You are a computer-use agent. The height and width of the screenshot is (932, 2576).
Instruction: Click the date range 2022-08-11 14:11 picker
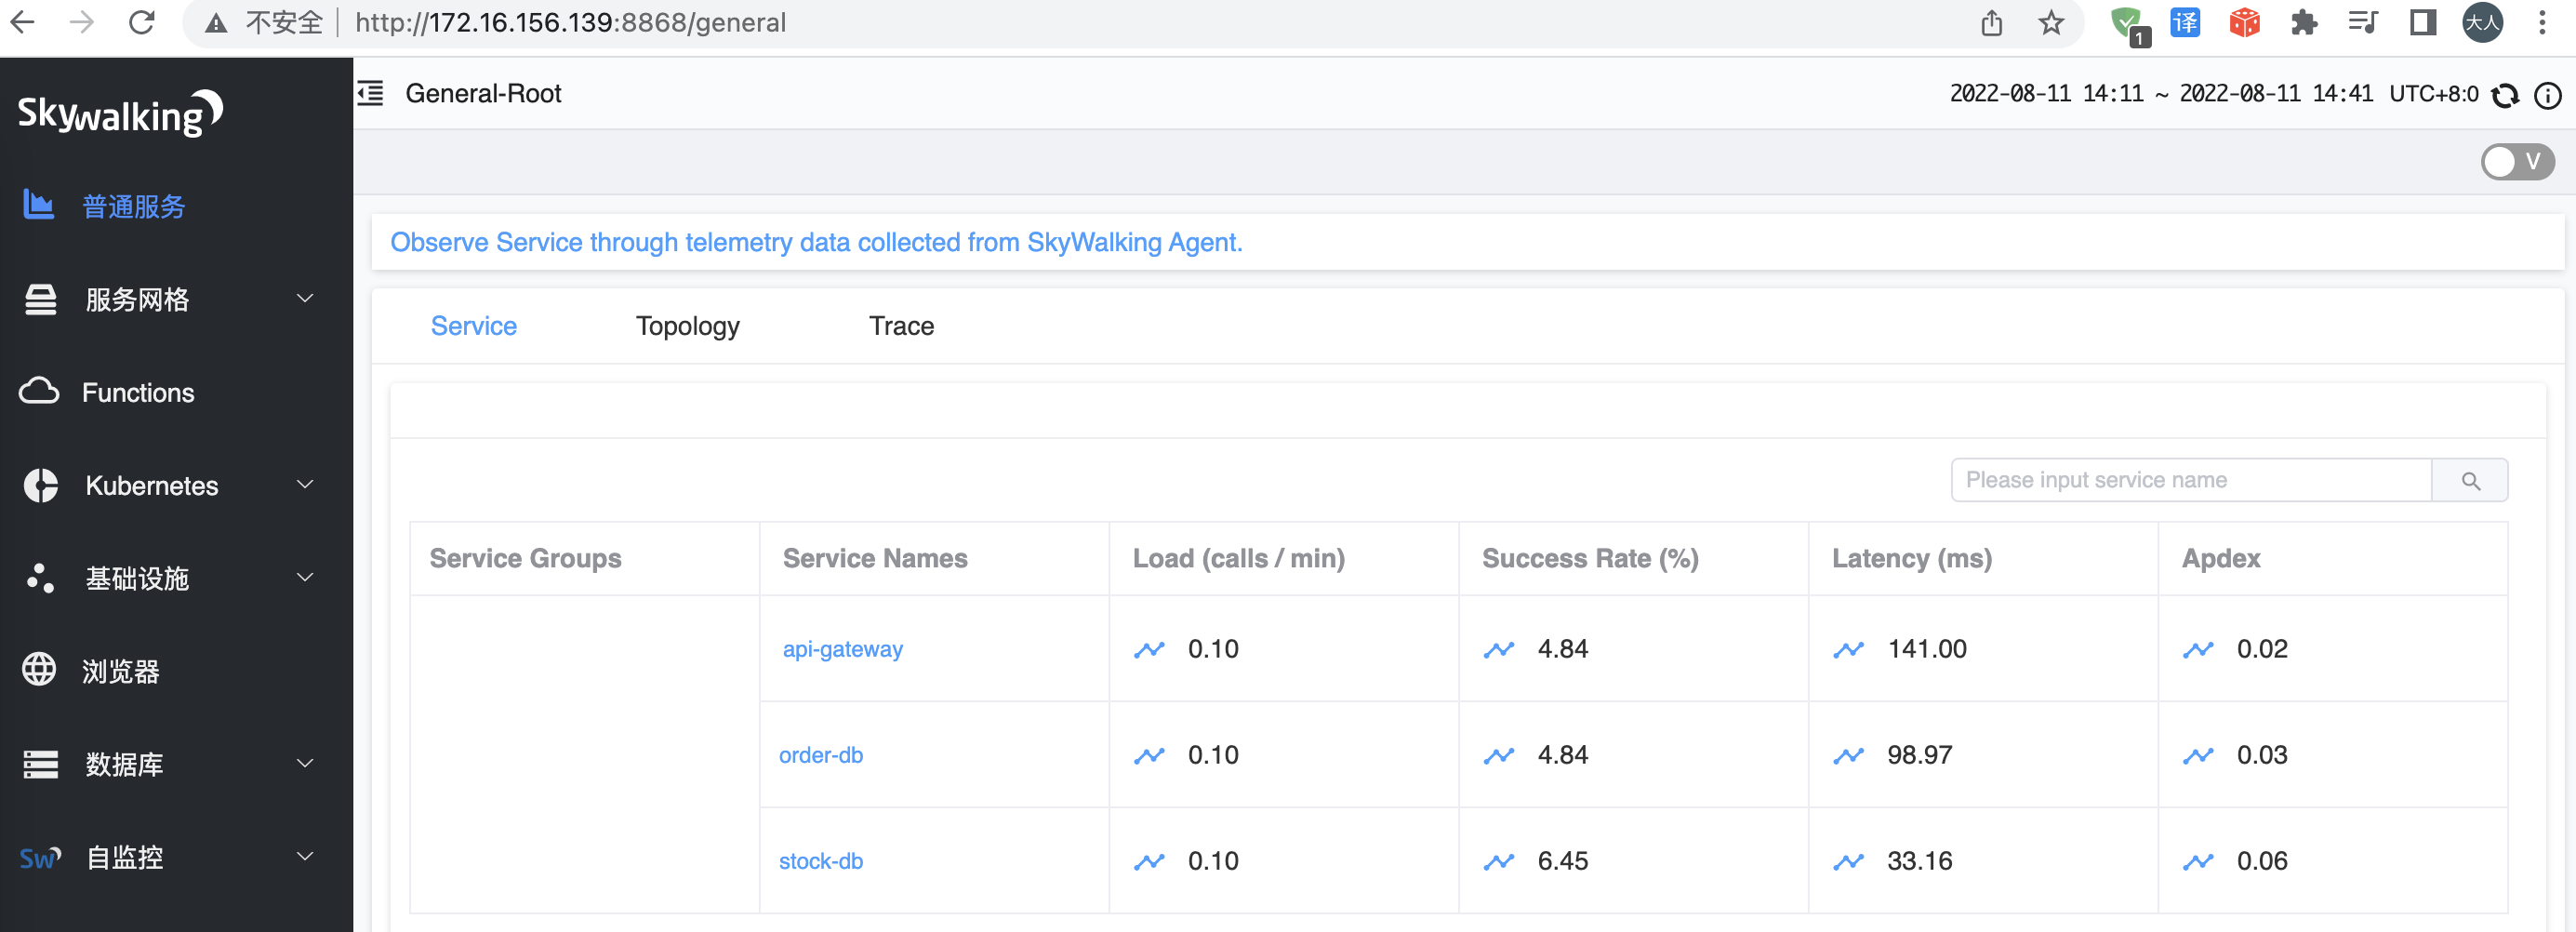point(2160,94)
